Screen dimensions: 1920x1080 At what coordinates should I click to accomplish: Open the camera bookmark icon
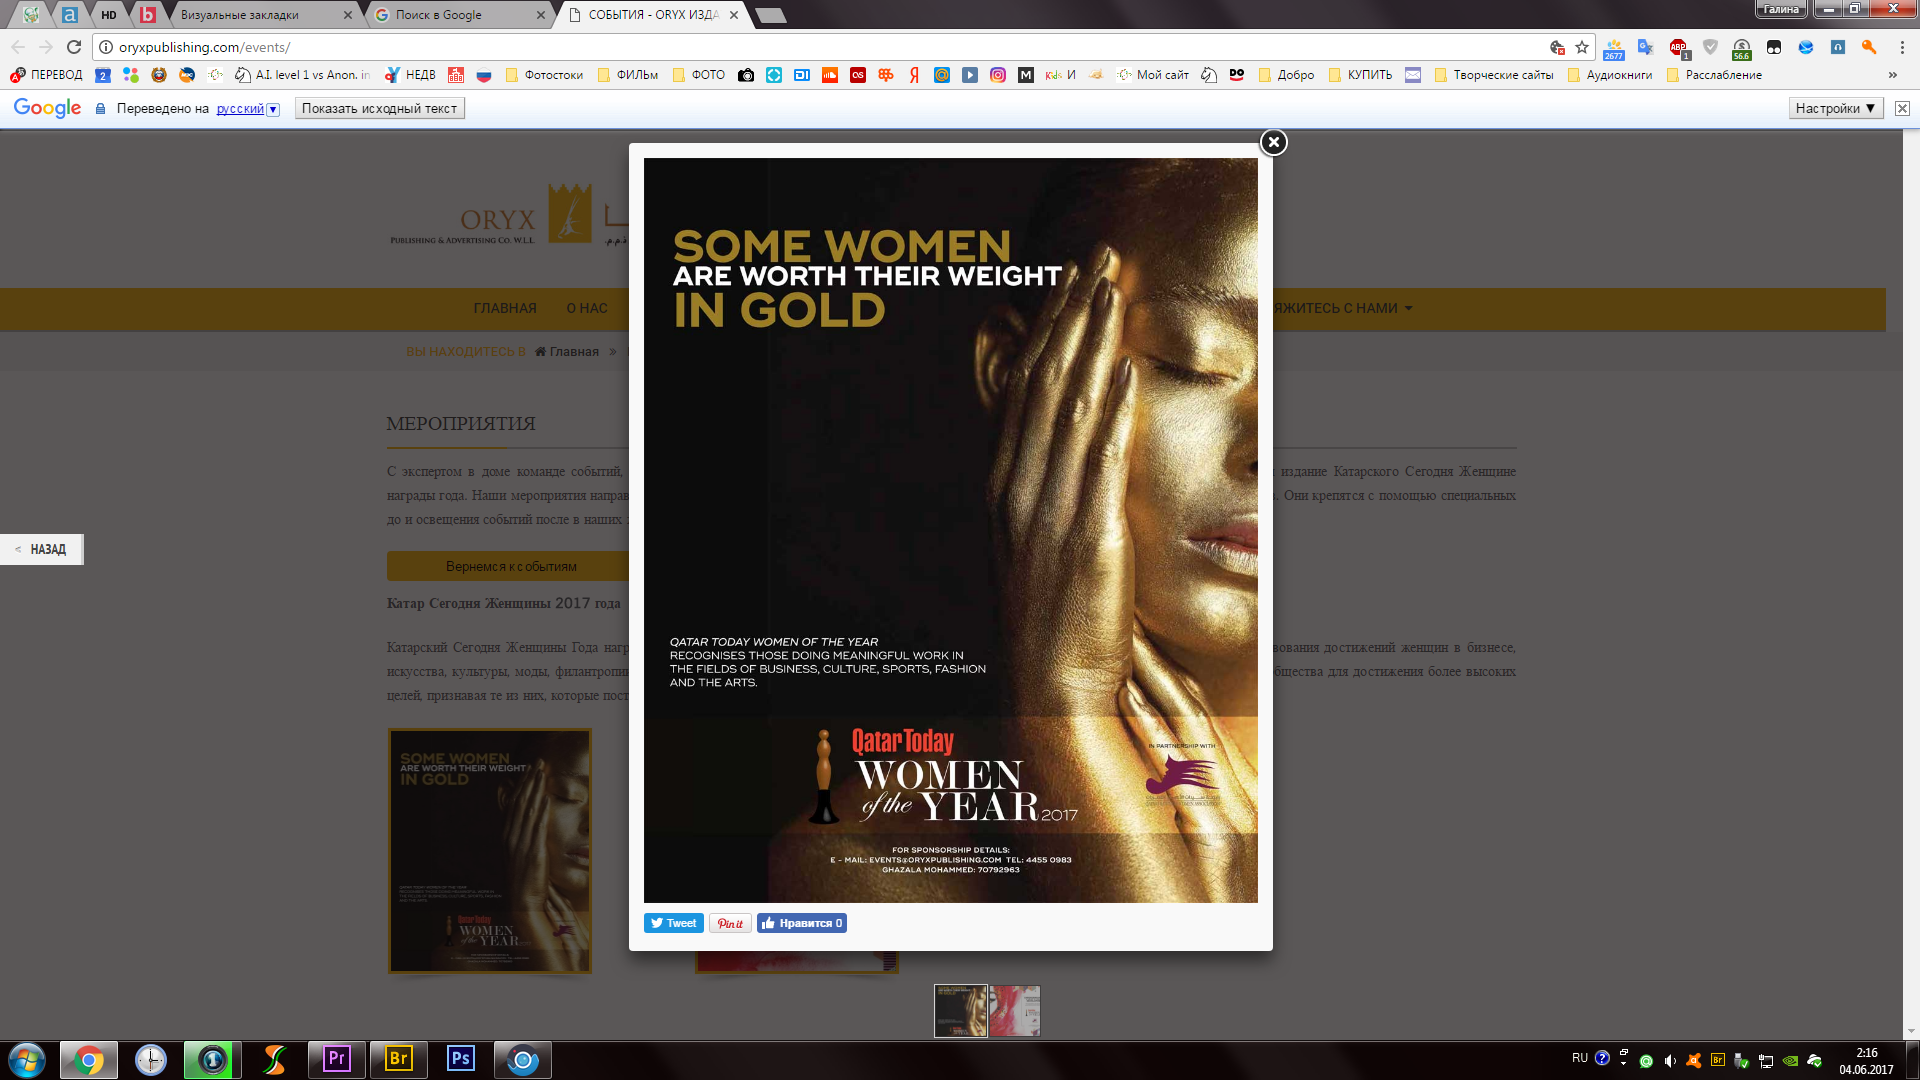[746, 75]
